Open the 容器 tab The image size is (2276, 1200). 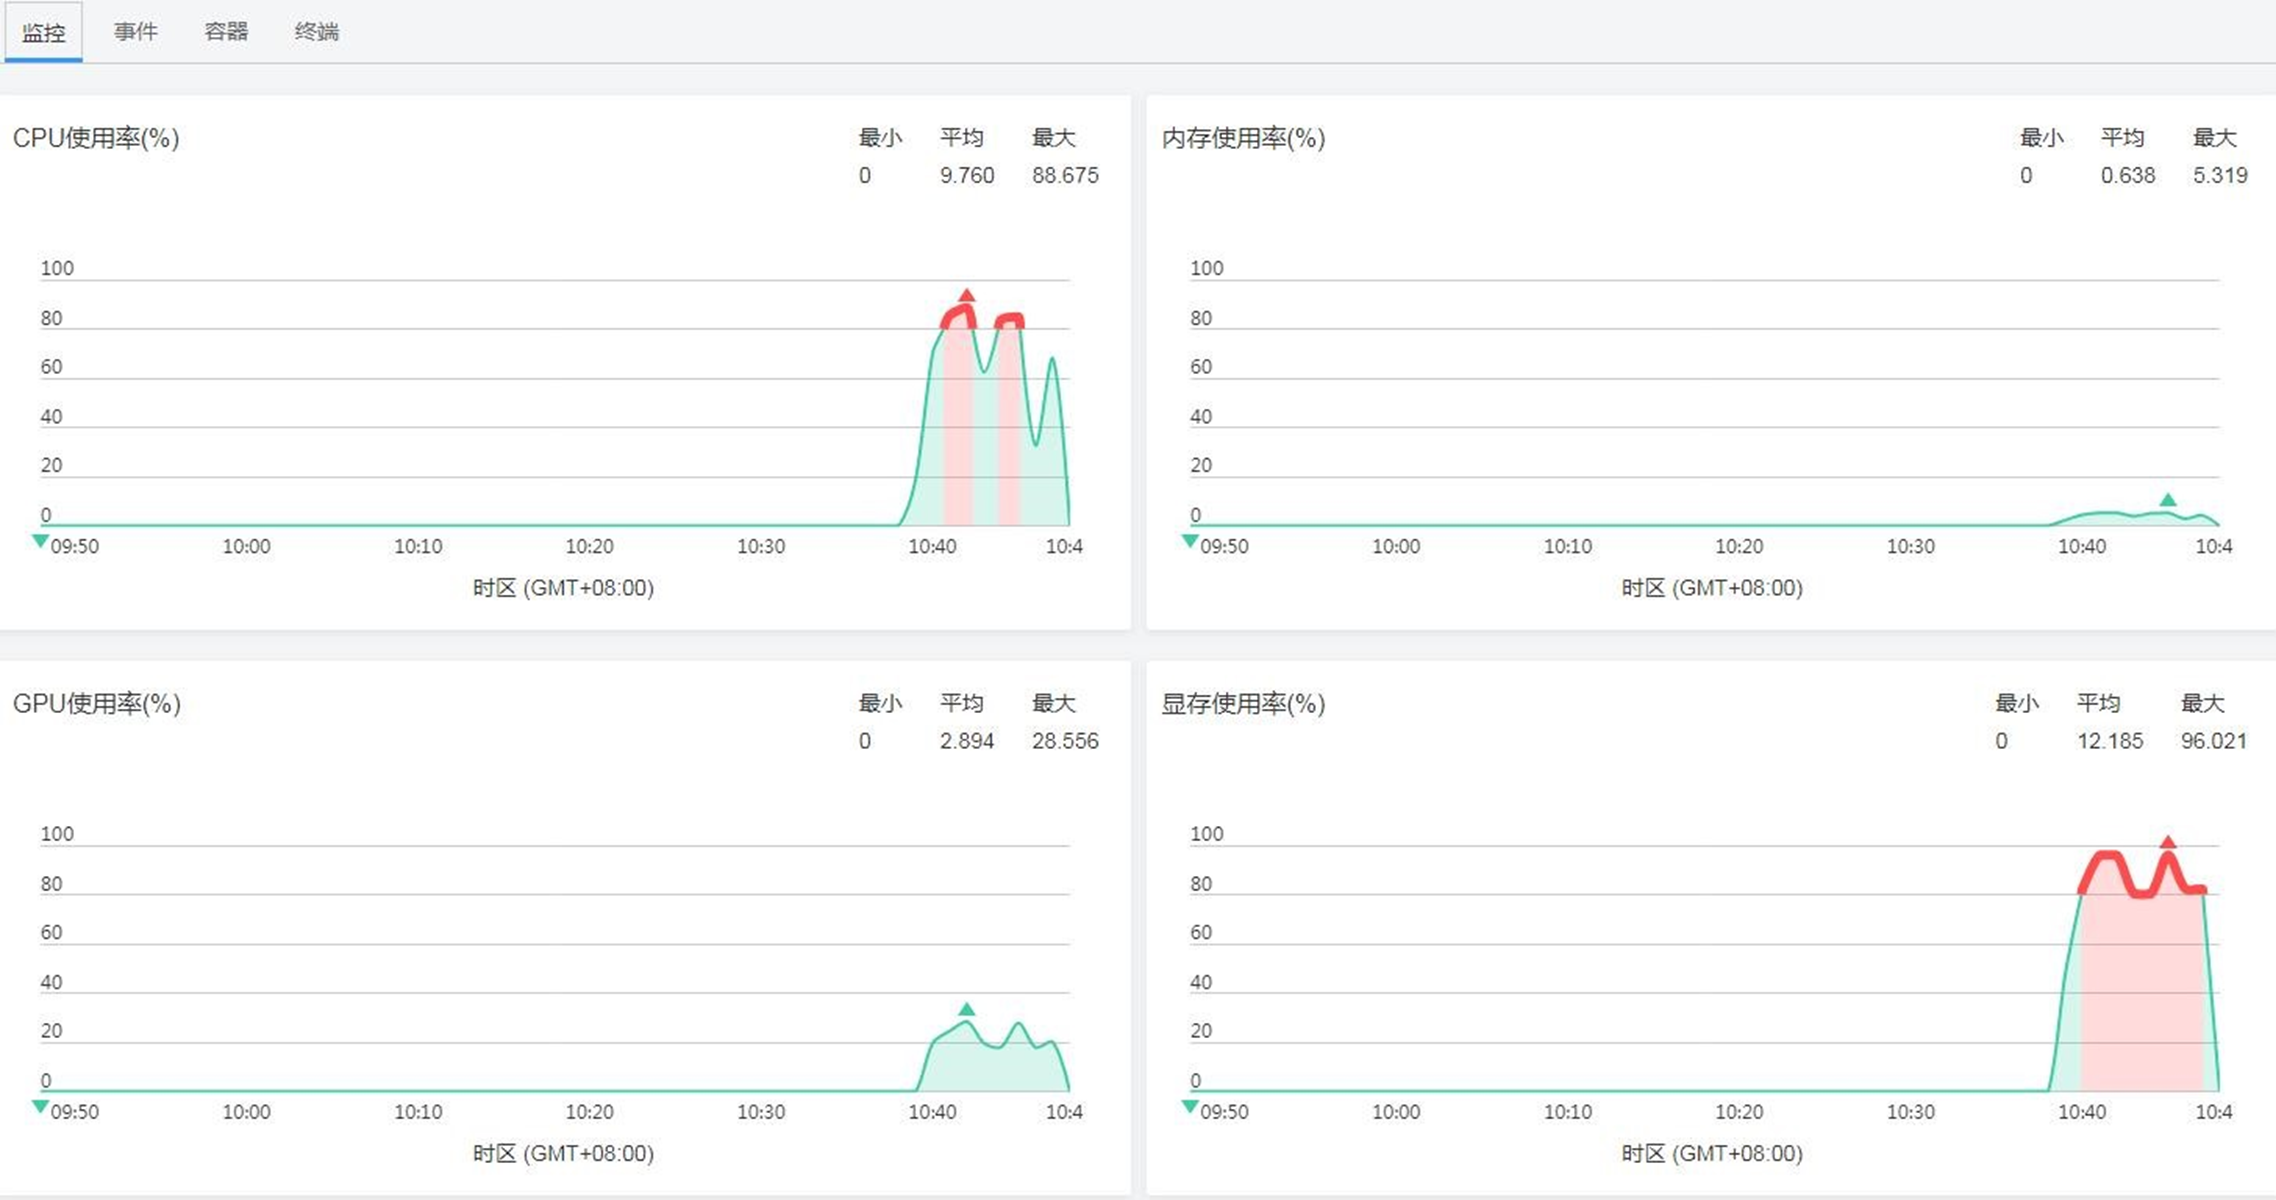pos(226,32)
